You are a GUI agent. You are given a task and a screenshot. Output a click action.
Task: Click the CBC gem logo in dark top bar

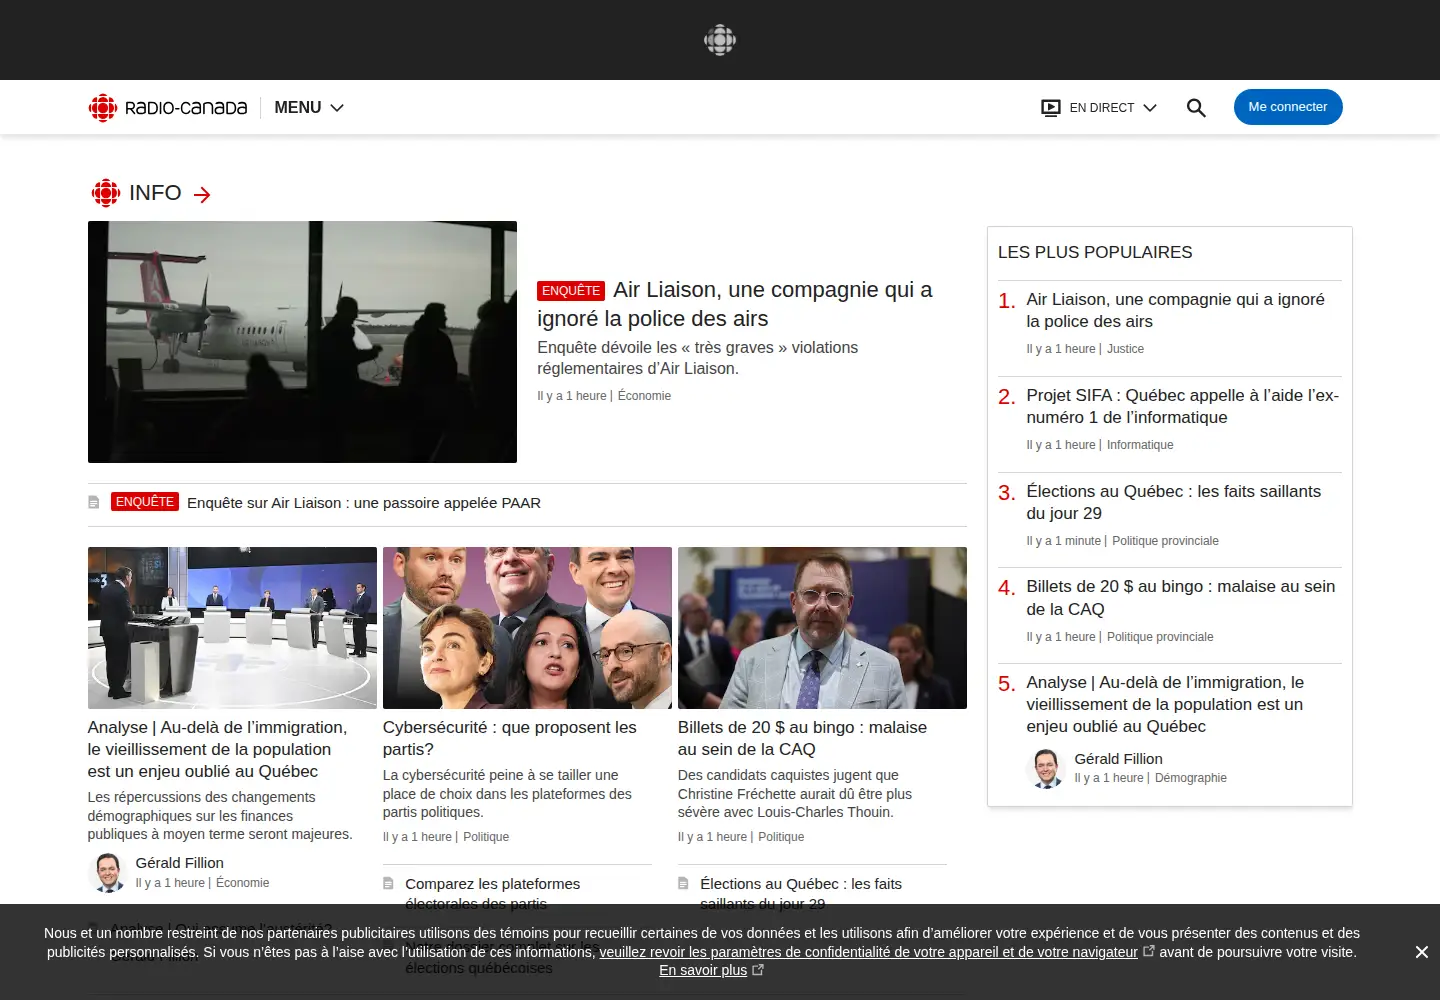(720, 40)
